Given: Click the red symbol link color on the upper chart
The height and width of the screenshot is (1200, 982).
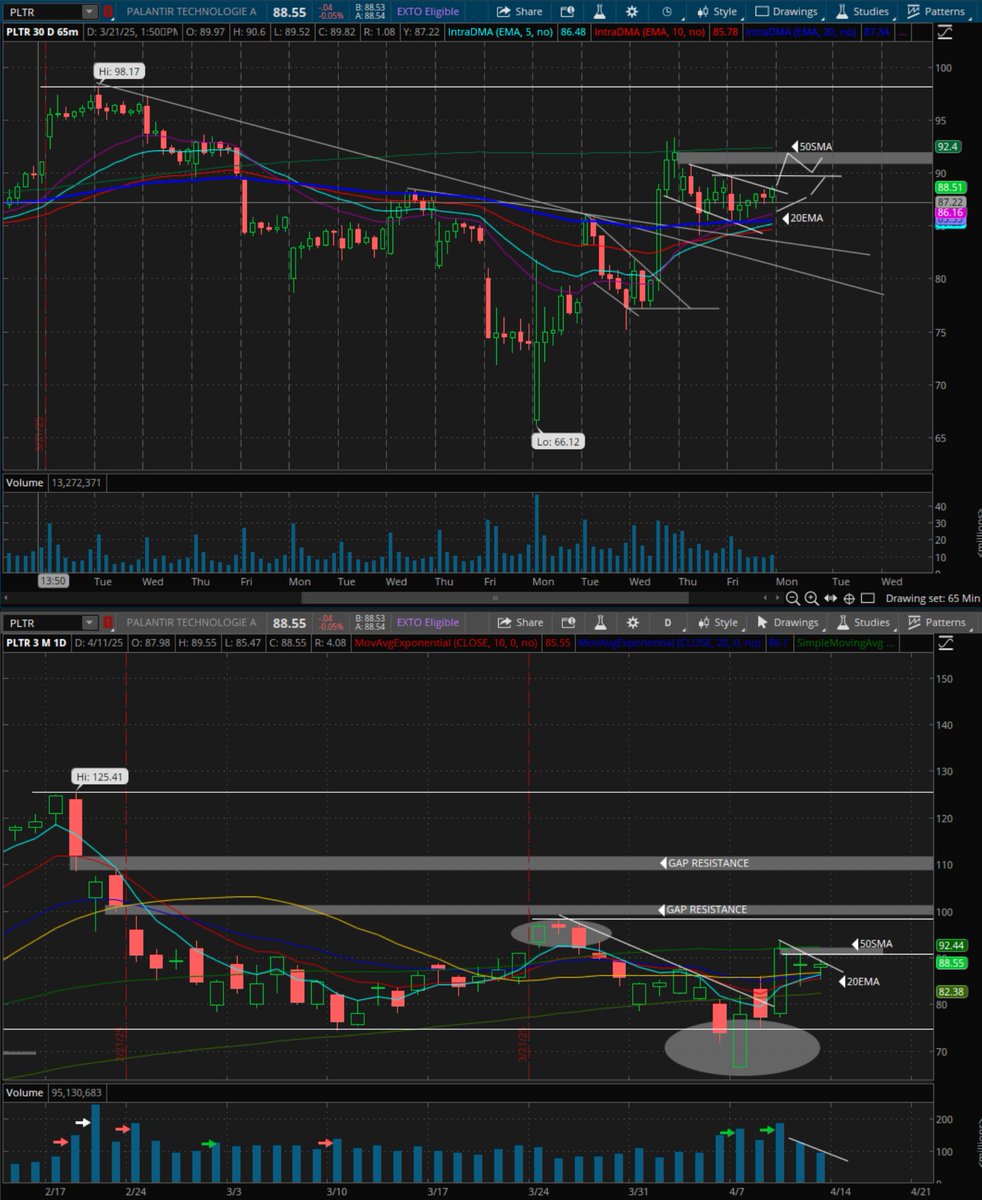Looking at the screenshot, I should click(107, 12).
